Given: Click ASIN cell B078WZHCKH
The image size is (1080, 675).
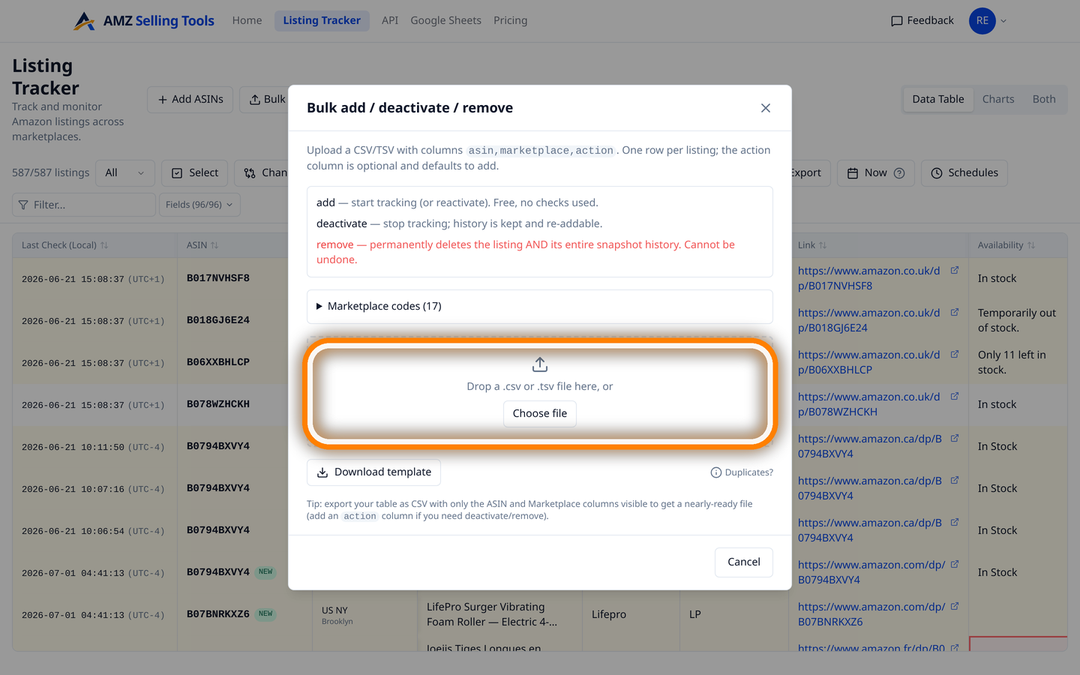Looking at the screenshot, I should (218, 404).
